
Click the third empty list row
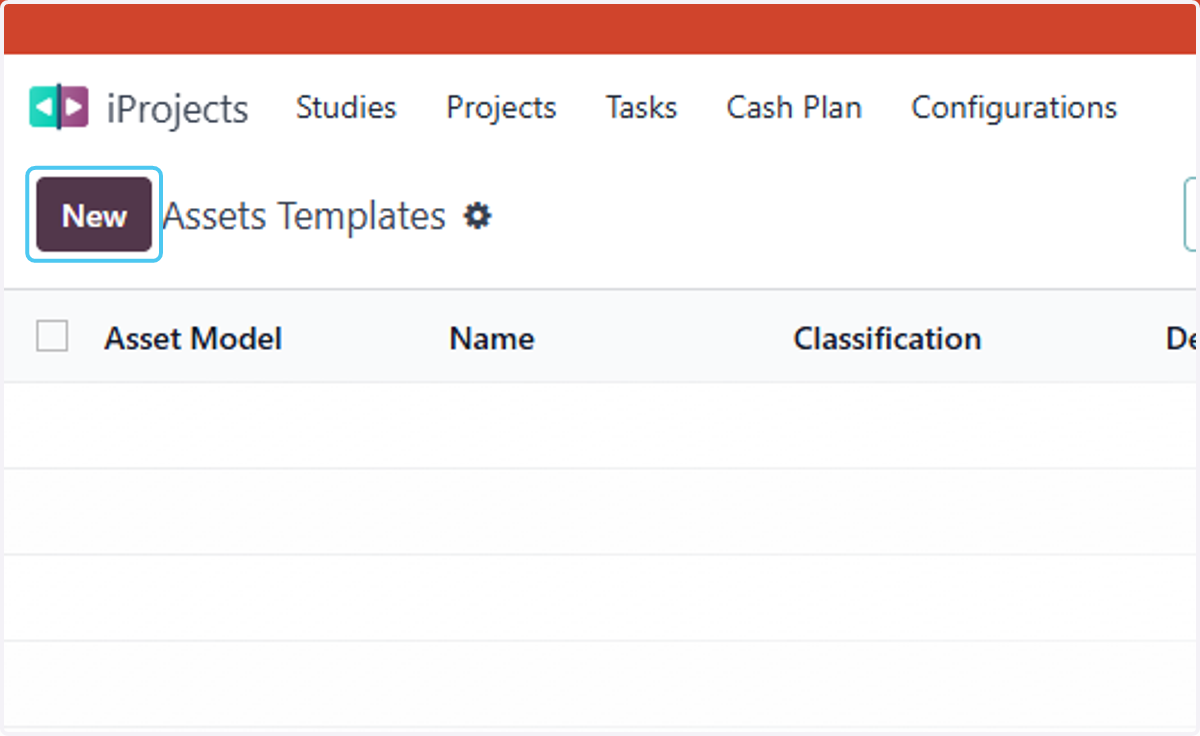602,597
